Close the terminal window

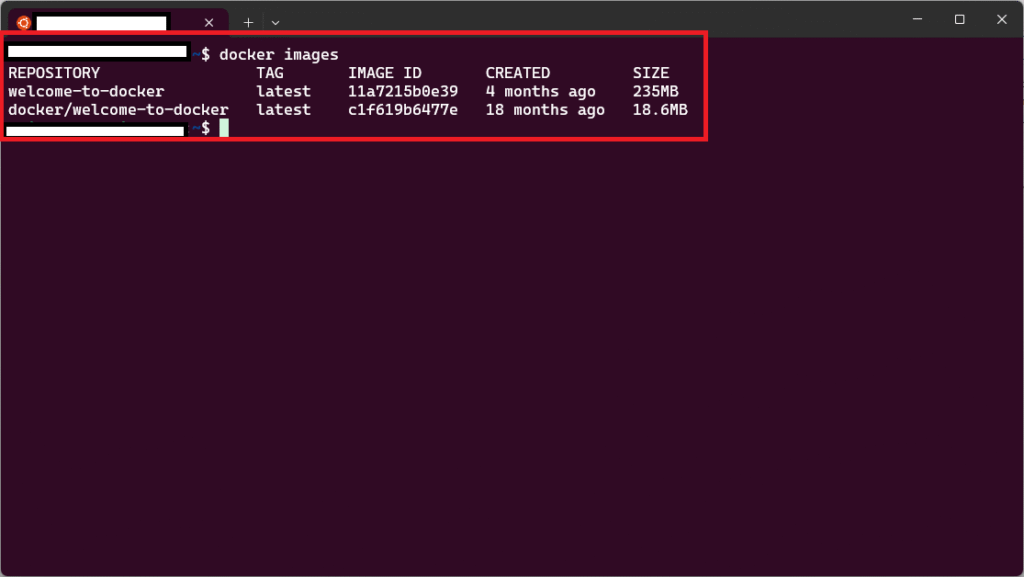coord(1002,20)
